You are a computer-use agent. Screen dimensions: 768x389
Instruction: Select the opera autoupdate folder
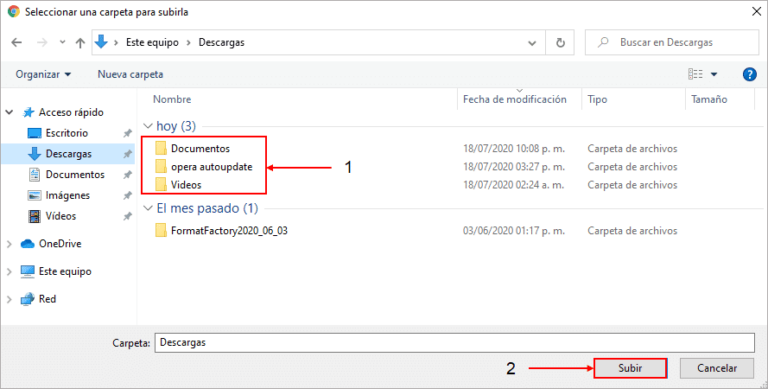(x=204, y=167)
